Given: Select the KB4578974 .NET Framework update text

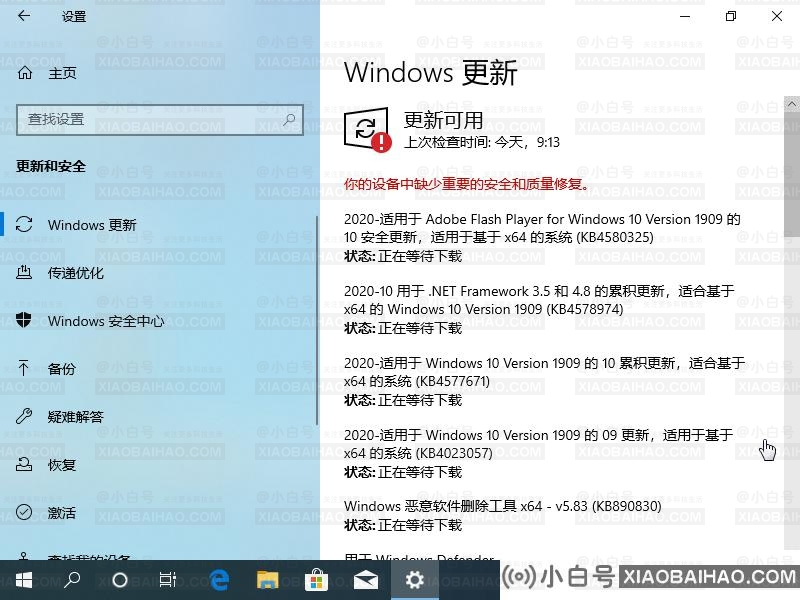Looking at the screenshot, I should [539, 300].
